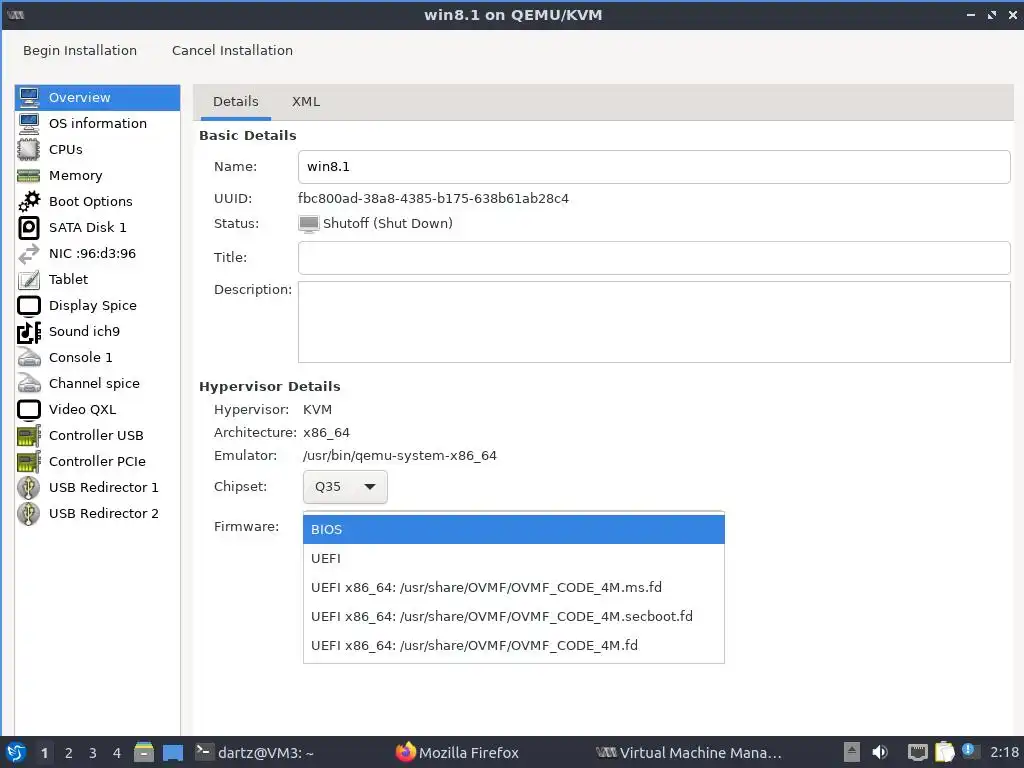
Task: Switch to the XML tab
Action: (306, 102)
